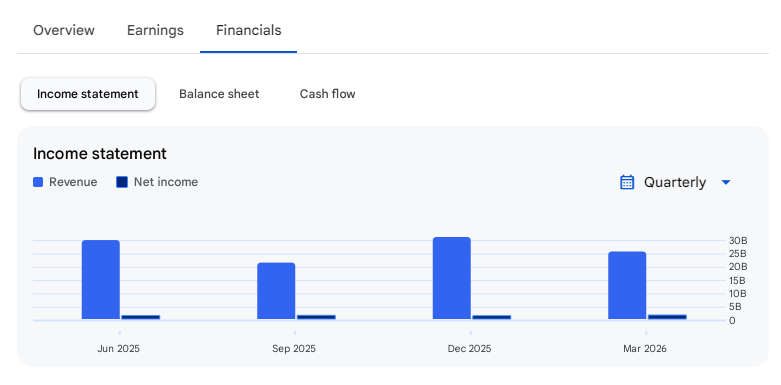Click the Mar 2026 axis label

(645, 349)
